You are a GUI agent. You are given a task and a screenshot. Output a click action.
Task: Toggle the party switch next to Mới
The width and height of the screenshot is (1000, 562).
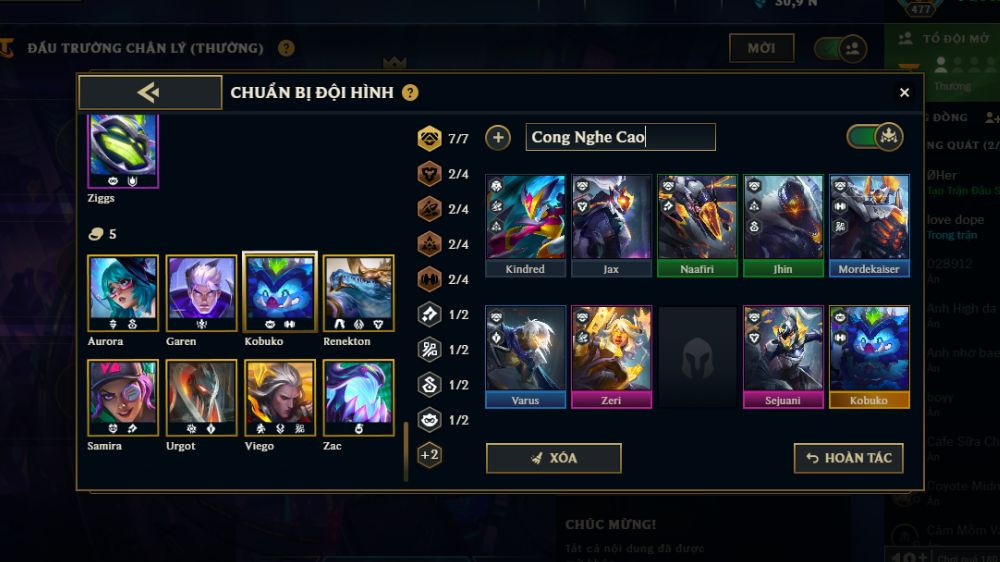click(840, 48)
